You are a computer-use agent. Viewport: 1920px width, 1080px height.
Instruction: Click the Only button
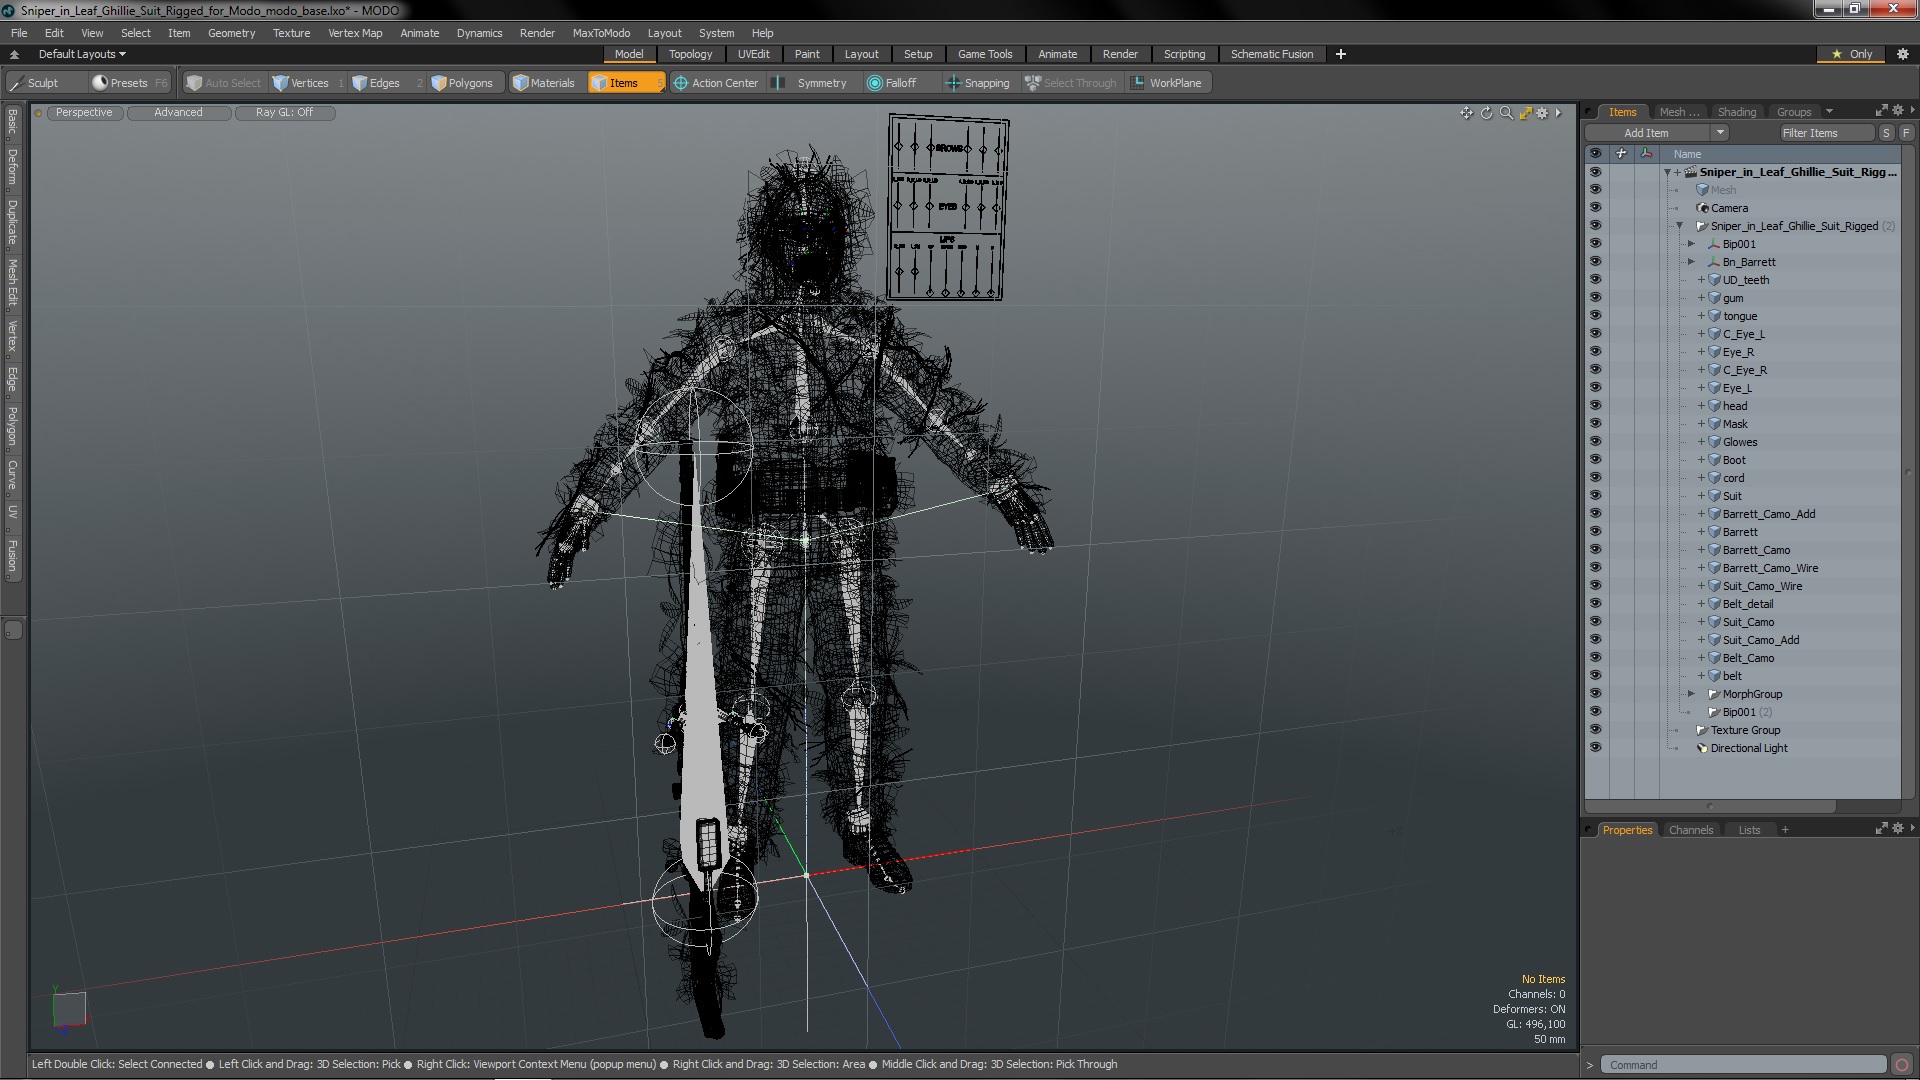[x=1850, y=54]
